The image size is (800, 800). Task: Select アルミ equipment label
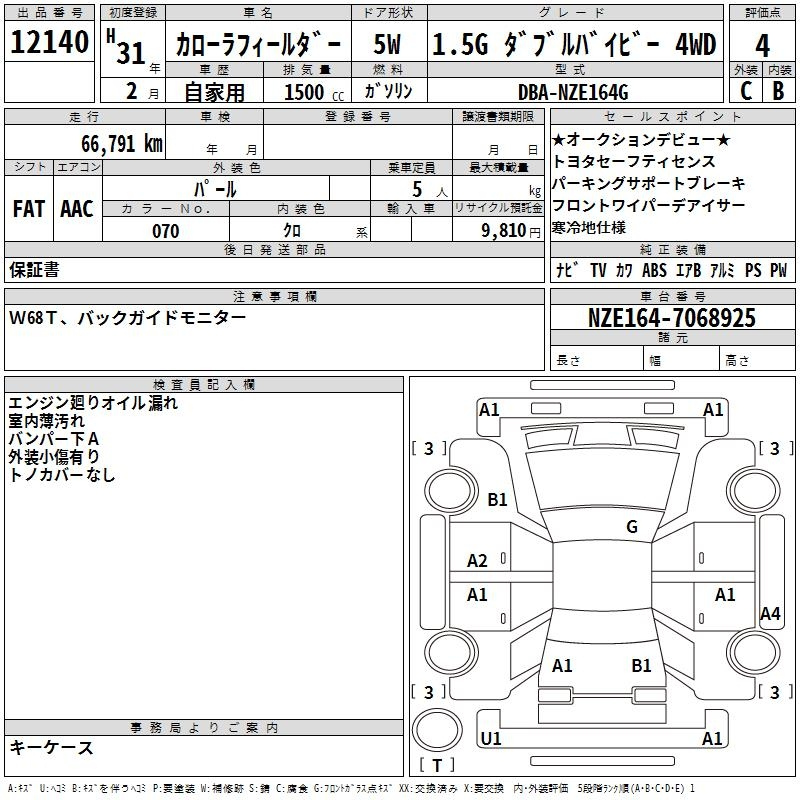[722, 270]
